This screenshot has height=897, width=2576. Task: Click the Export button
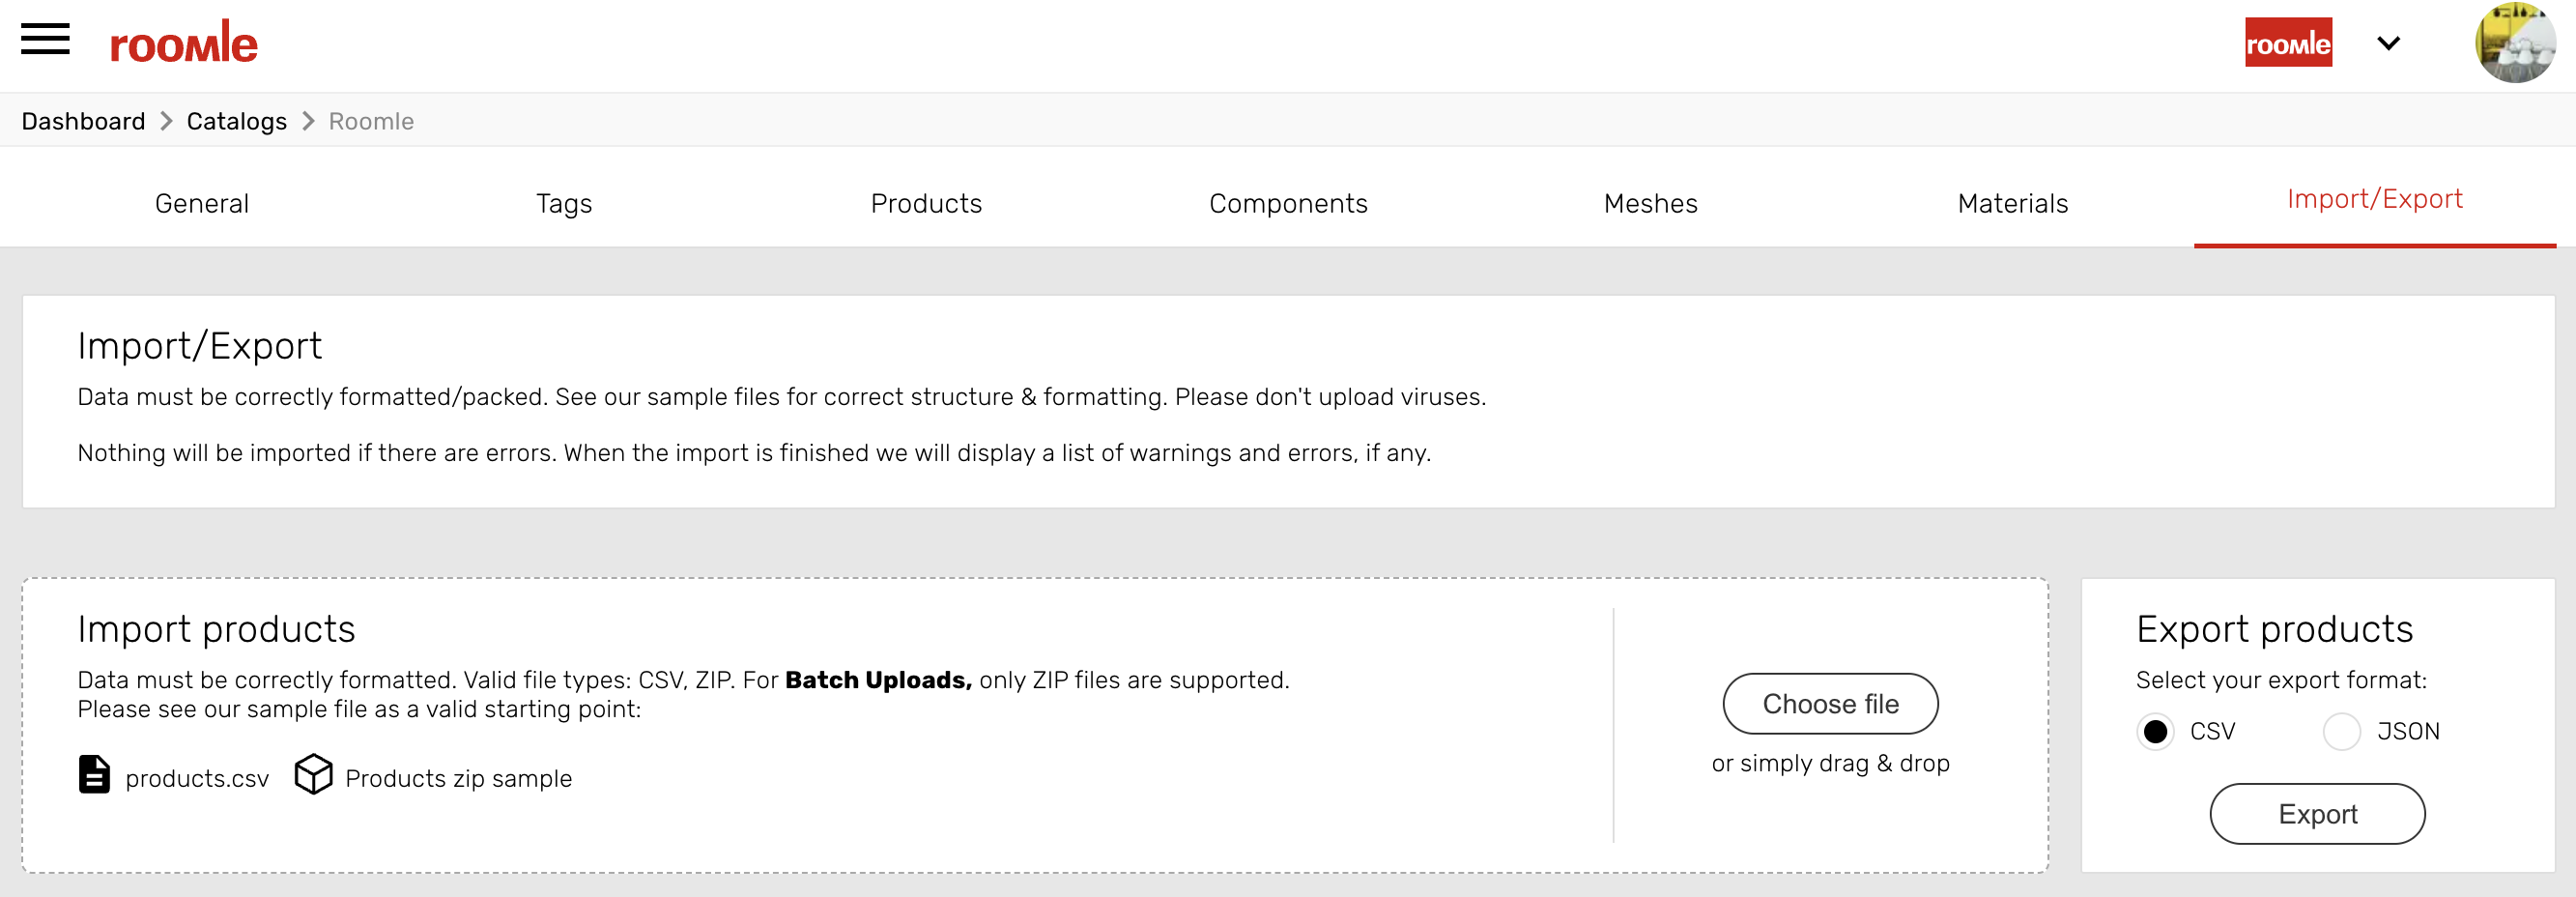[x=2317, y=814]
